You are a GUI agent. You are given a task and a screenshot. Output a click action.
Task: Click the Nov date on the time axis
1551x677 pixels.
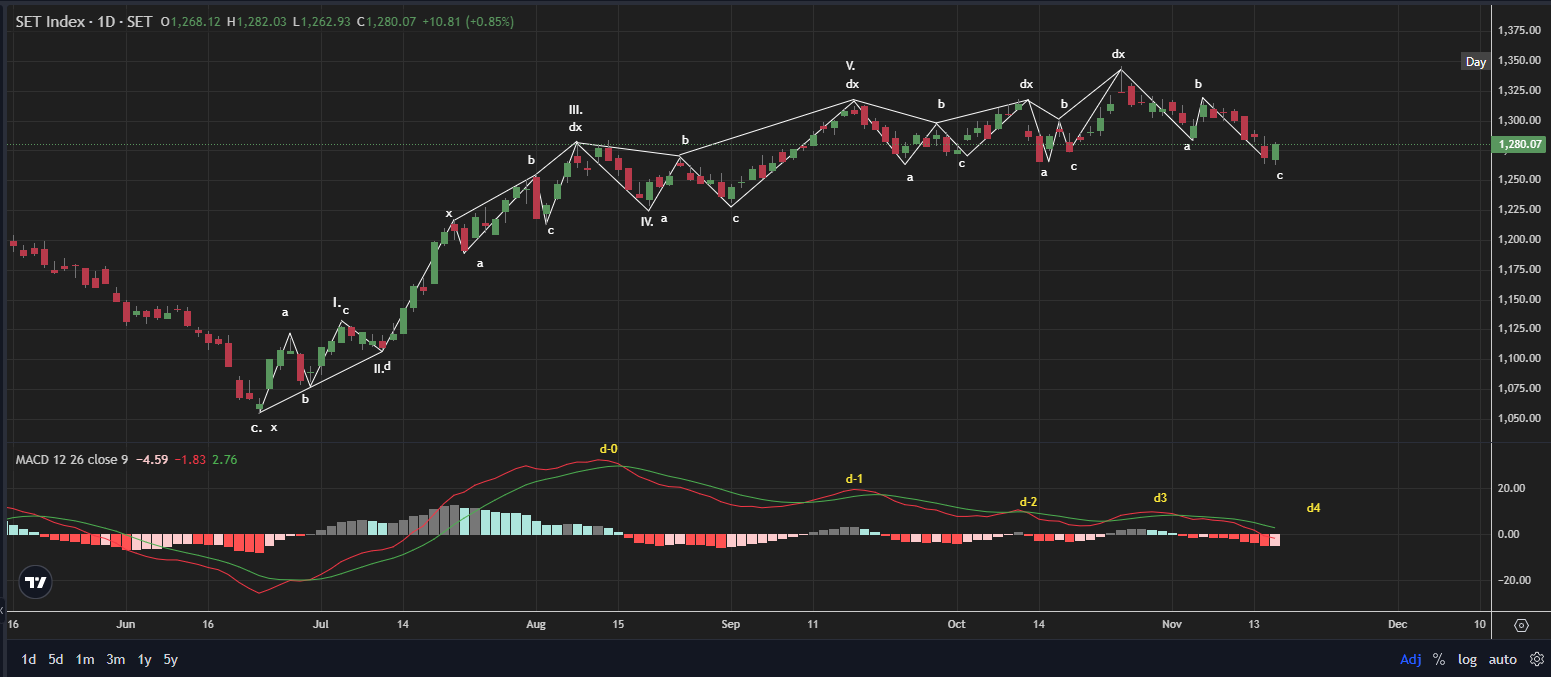pos(1172,624)
